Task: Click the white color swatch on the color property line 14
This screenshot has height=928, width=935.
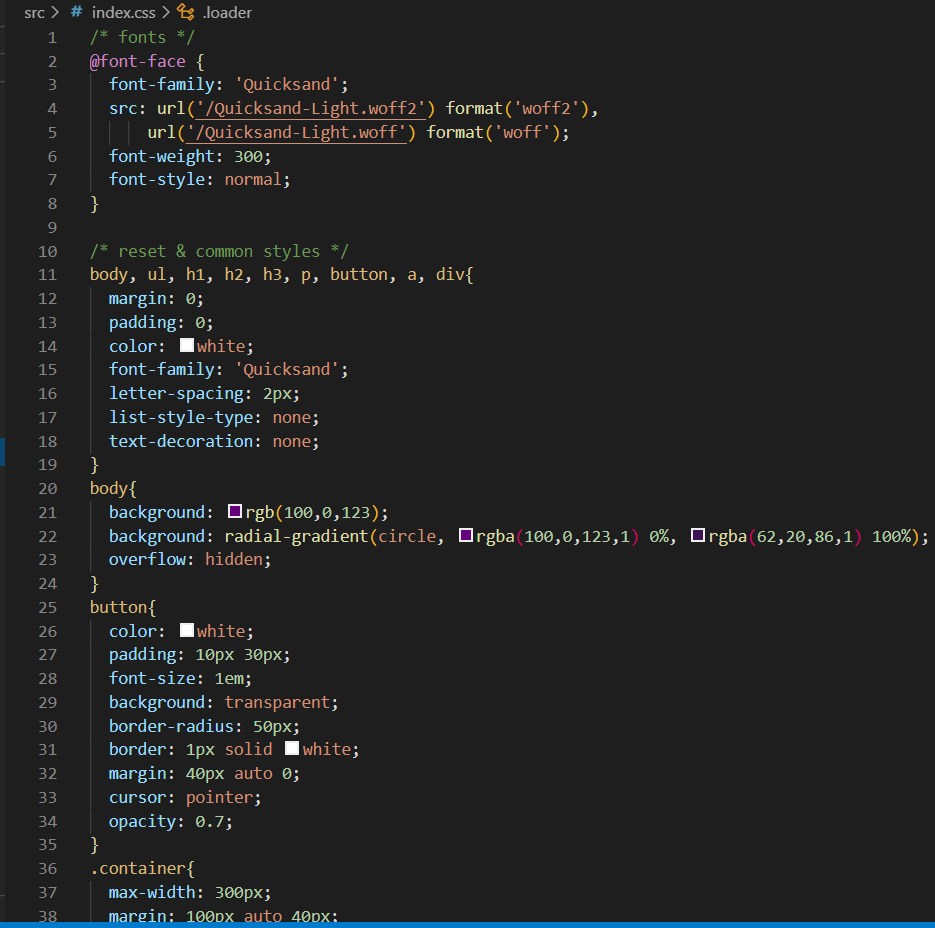Action: tap(186, 345)
